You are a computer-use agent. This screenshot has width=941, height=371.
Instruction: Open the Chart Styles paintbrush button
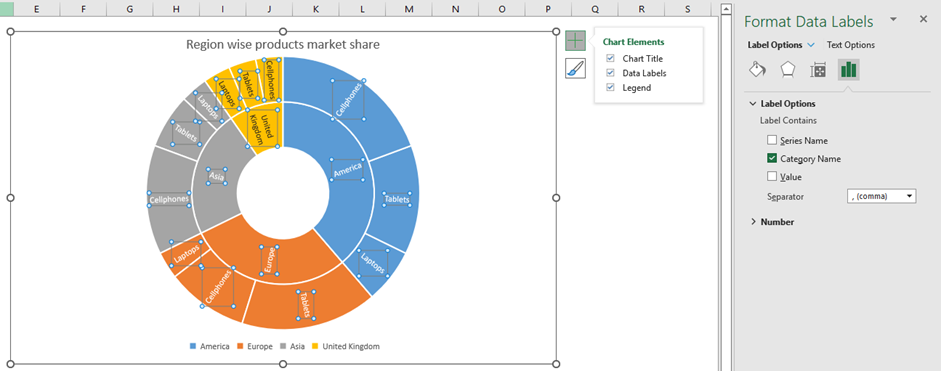pos(575,68)
